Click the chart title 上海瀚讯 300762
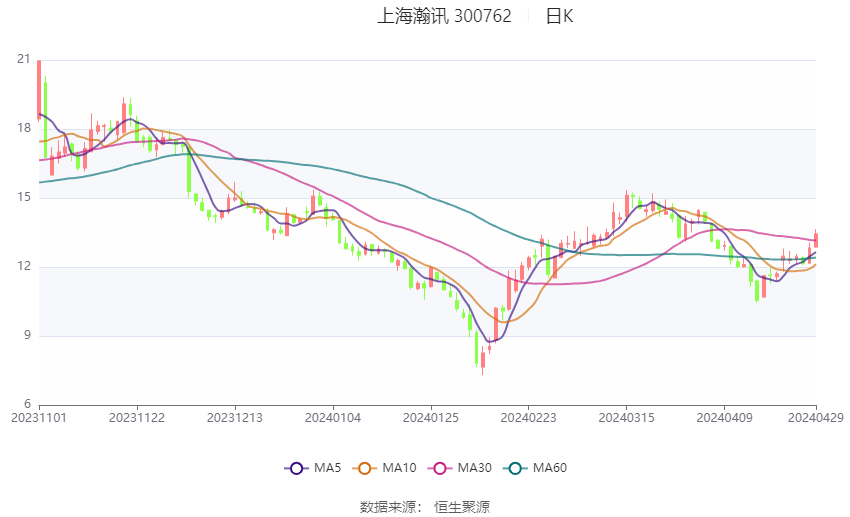The height and width of the screenshot is (517, 850). 444,16
